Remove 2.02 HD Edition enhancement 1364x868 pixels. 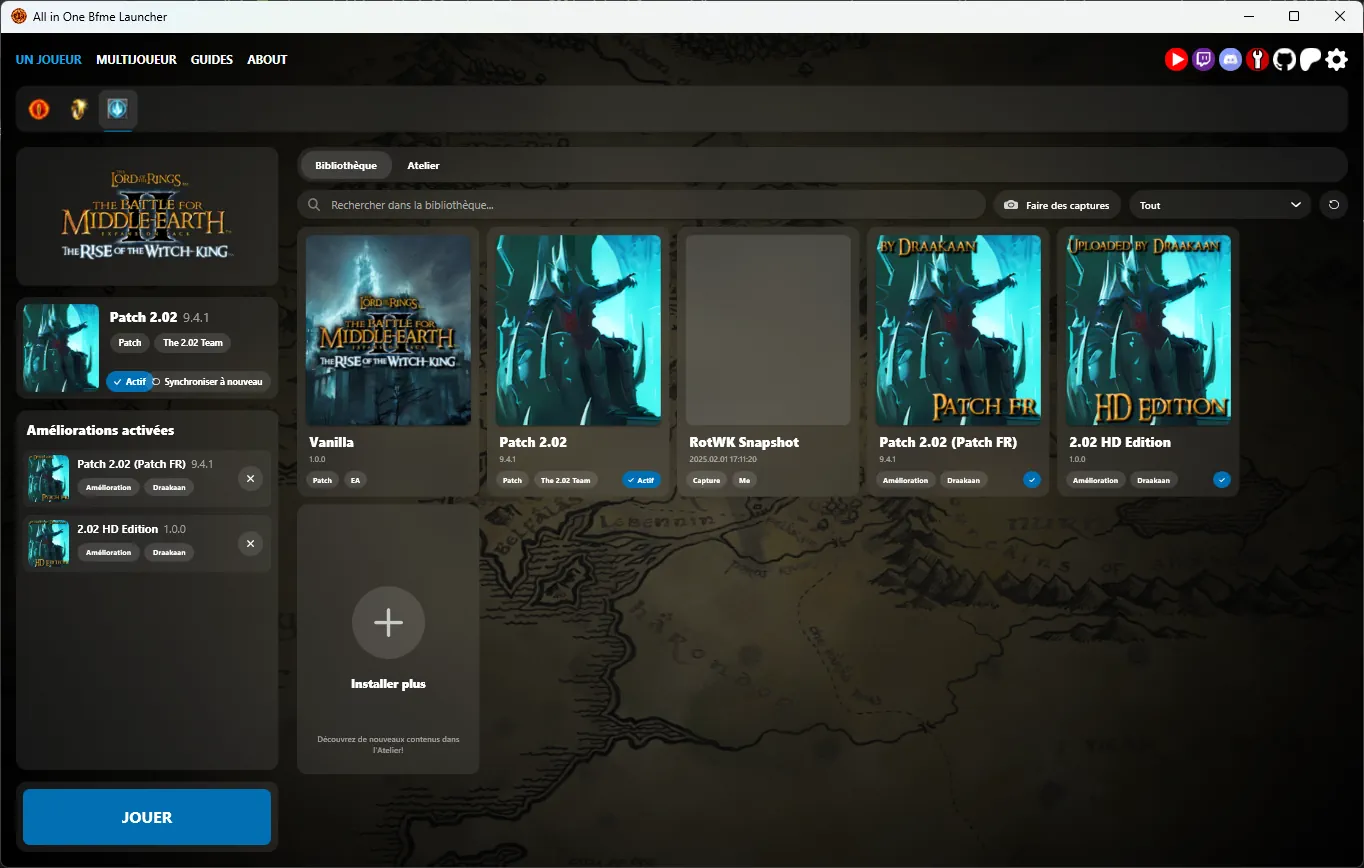click(250, 544)
